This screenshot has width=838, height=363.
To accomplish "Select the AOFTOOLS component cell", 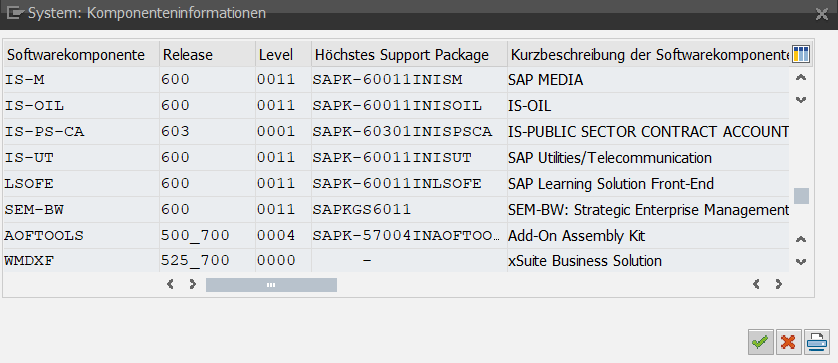I will (x=81, y=236).
